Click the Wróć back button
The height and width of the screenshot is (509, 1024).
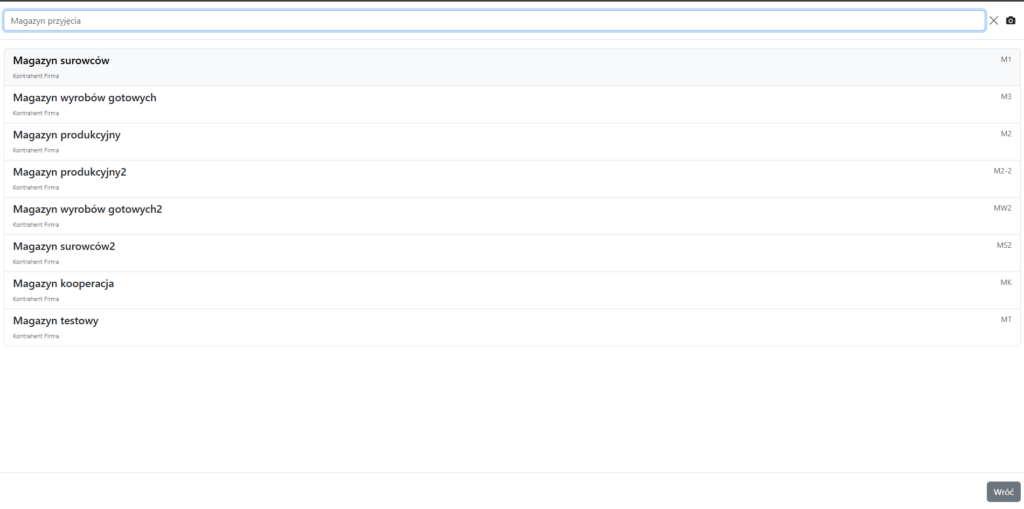pos(1003,492)
